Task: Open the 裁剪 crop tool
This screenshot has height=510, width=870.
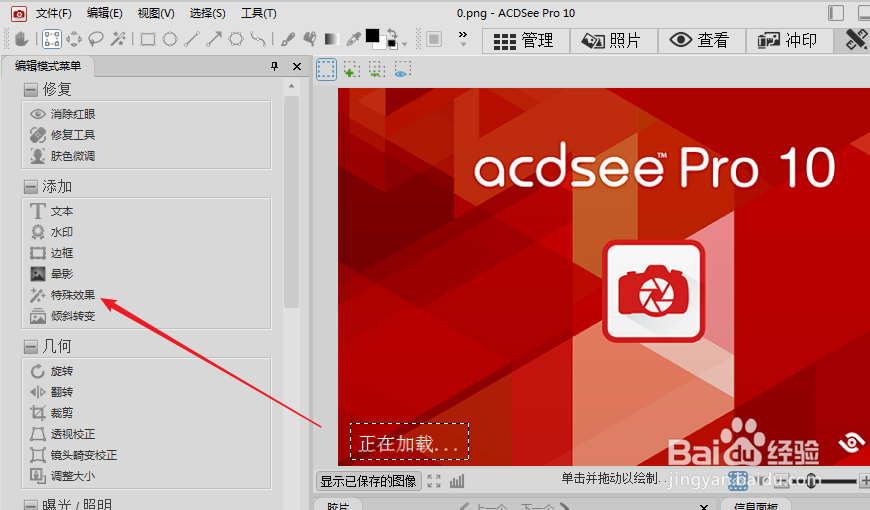Action: pos(52,413)
